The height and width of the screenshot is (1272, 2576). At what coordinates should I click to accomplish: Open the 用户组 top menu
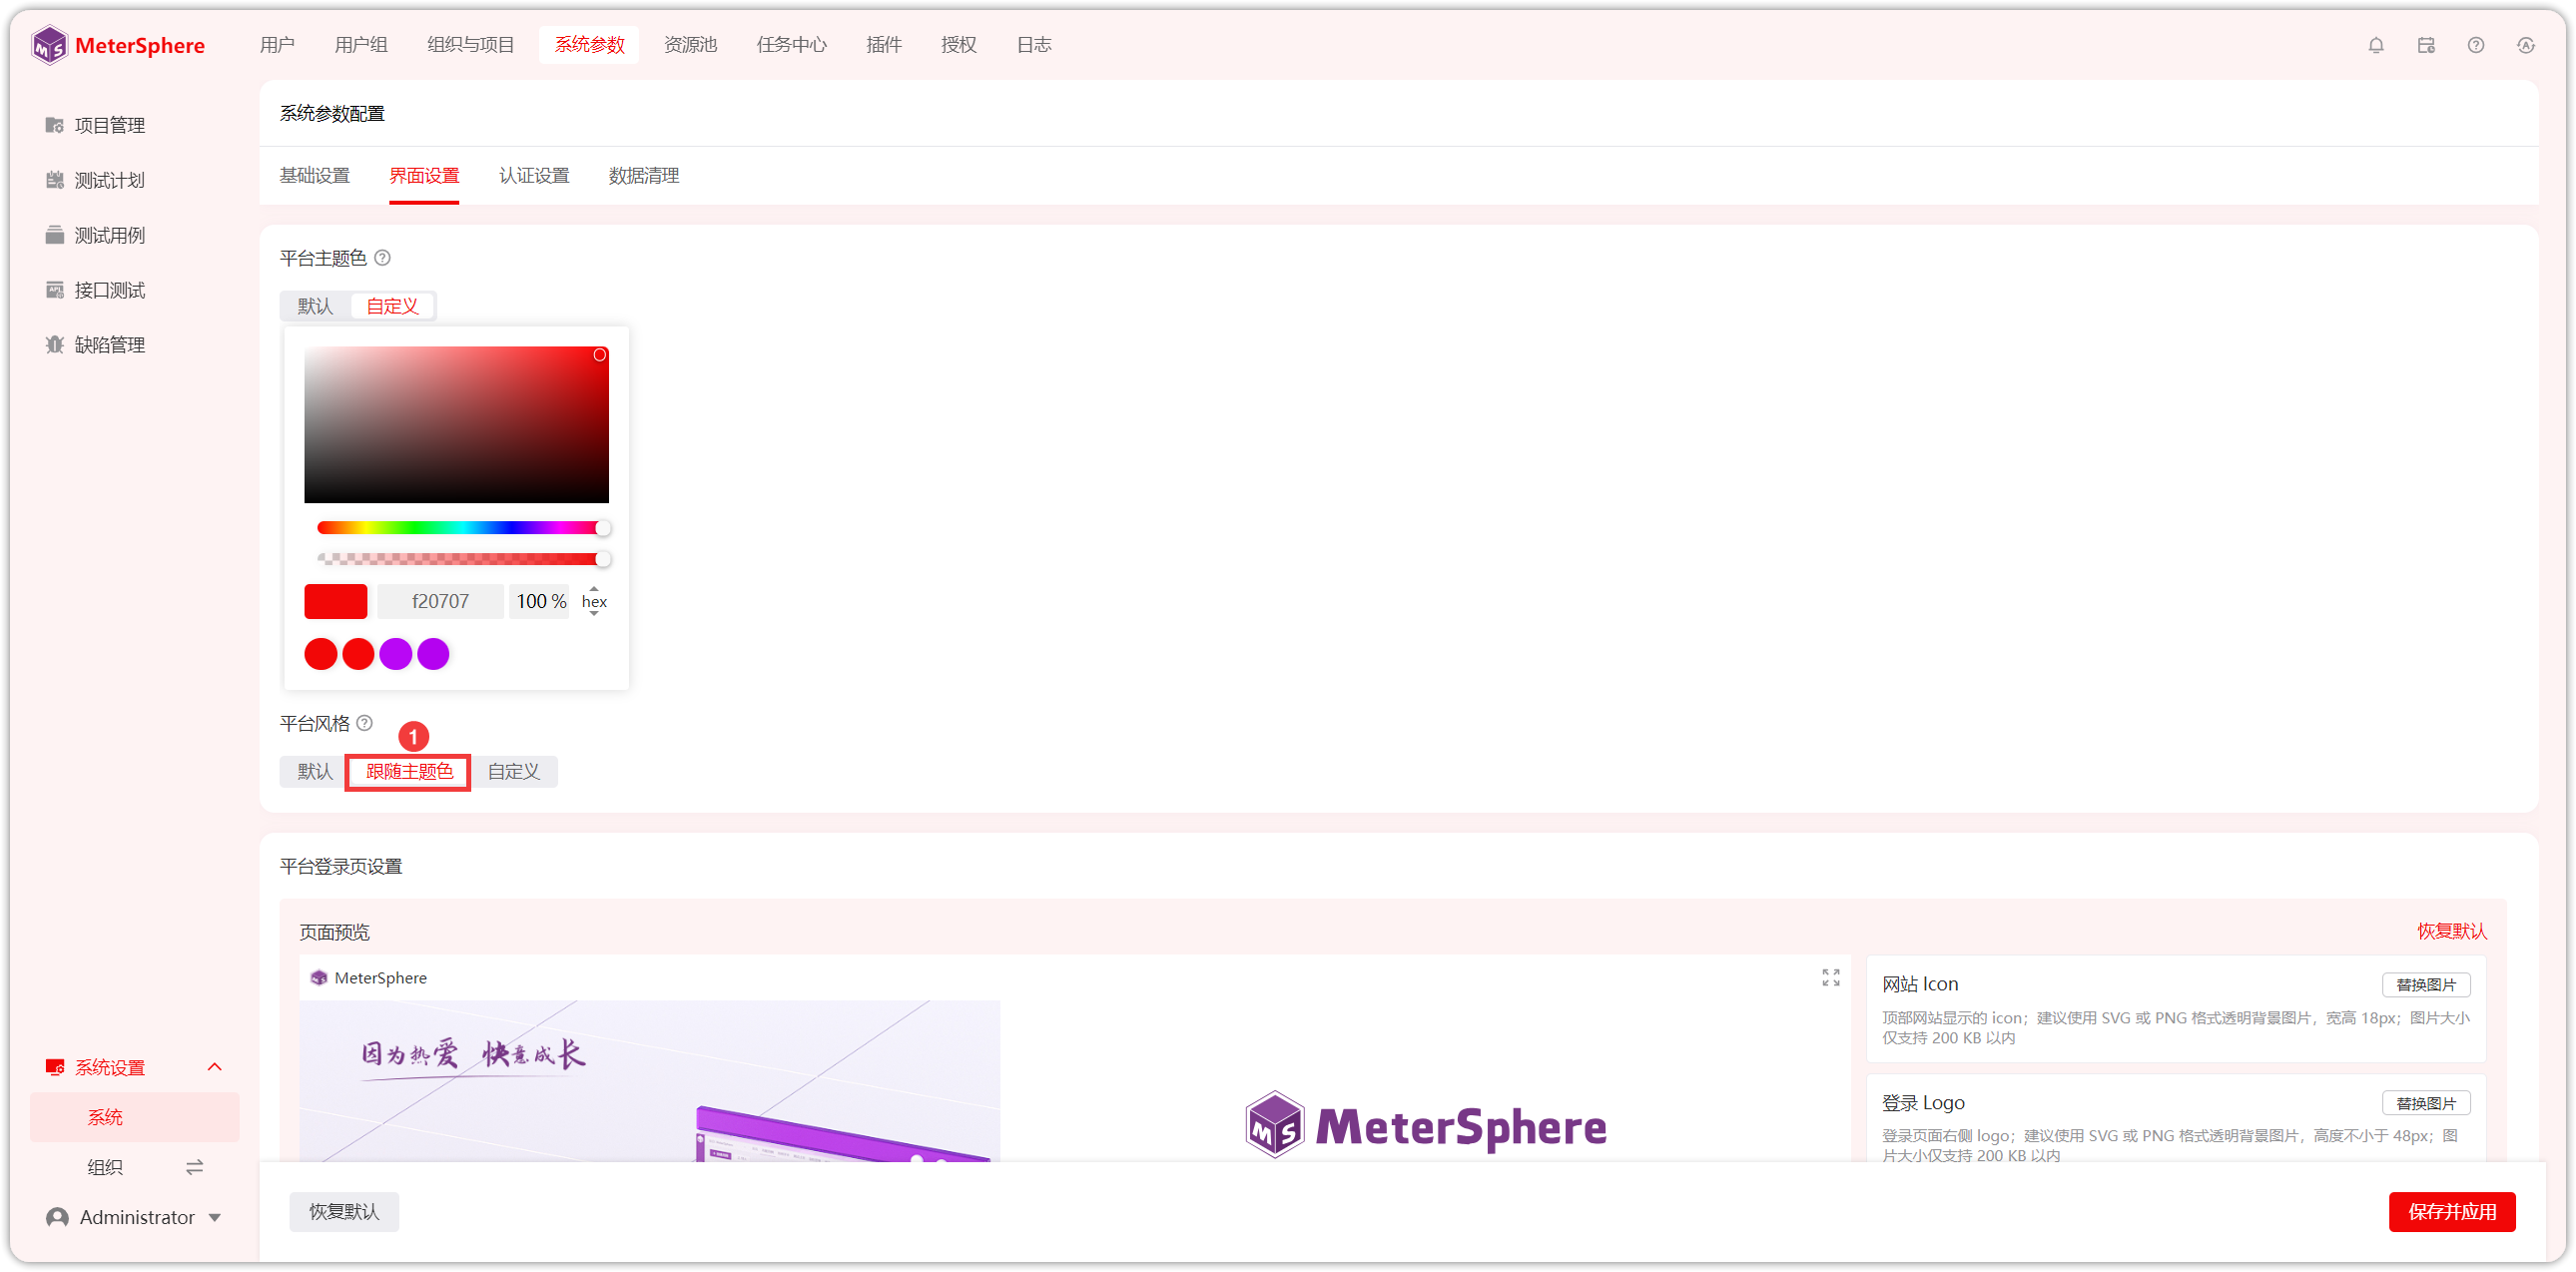point(361,45)
